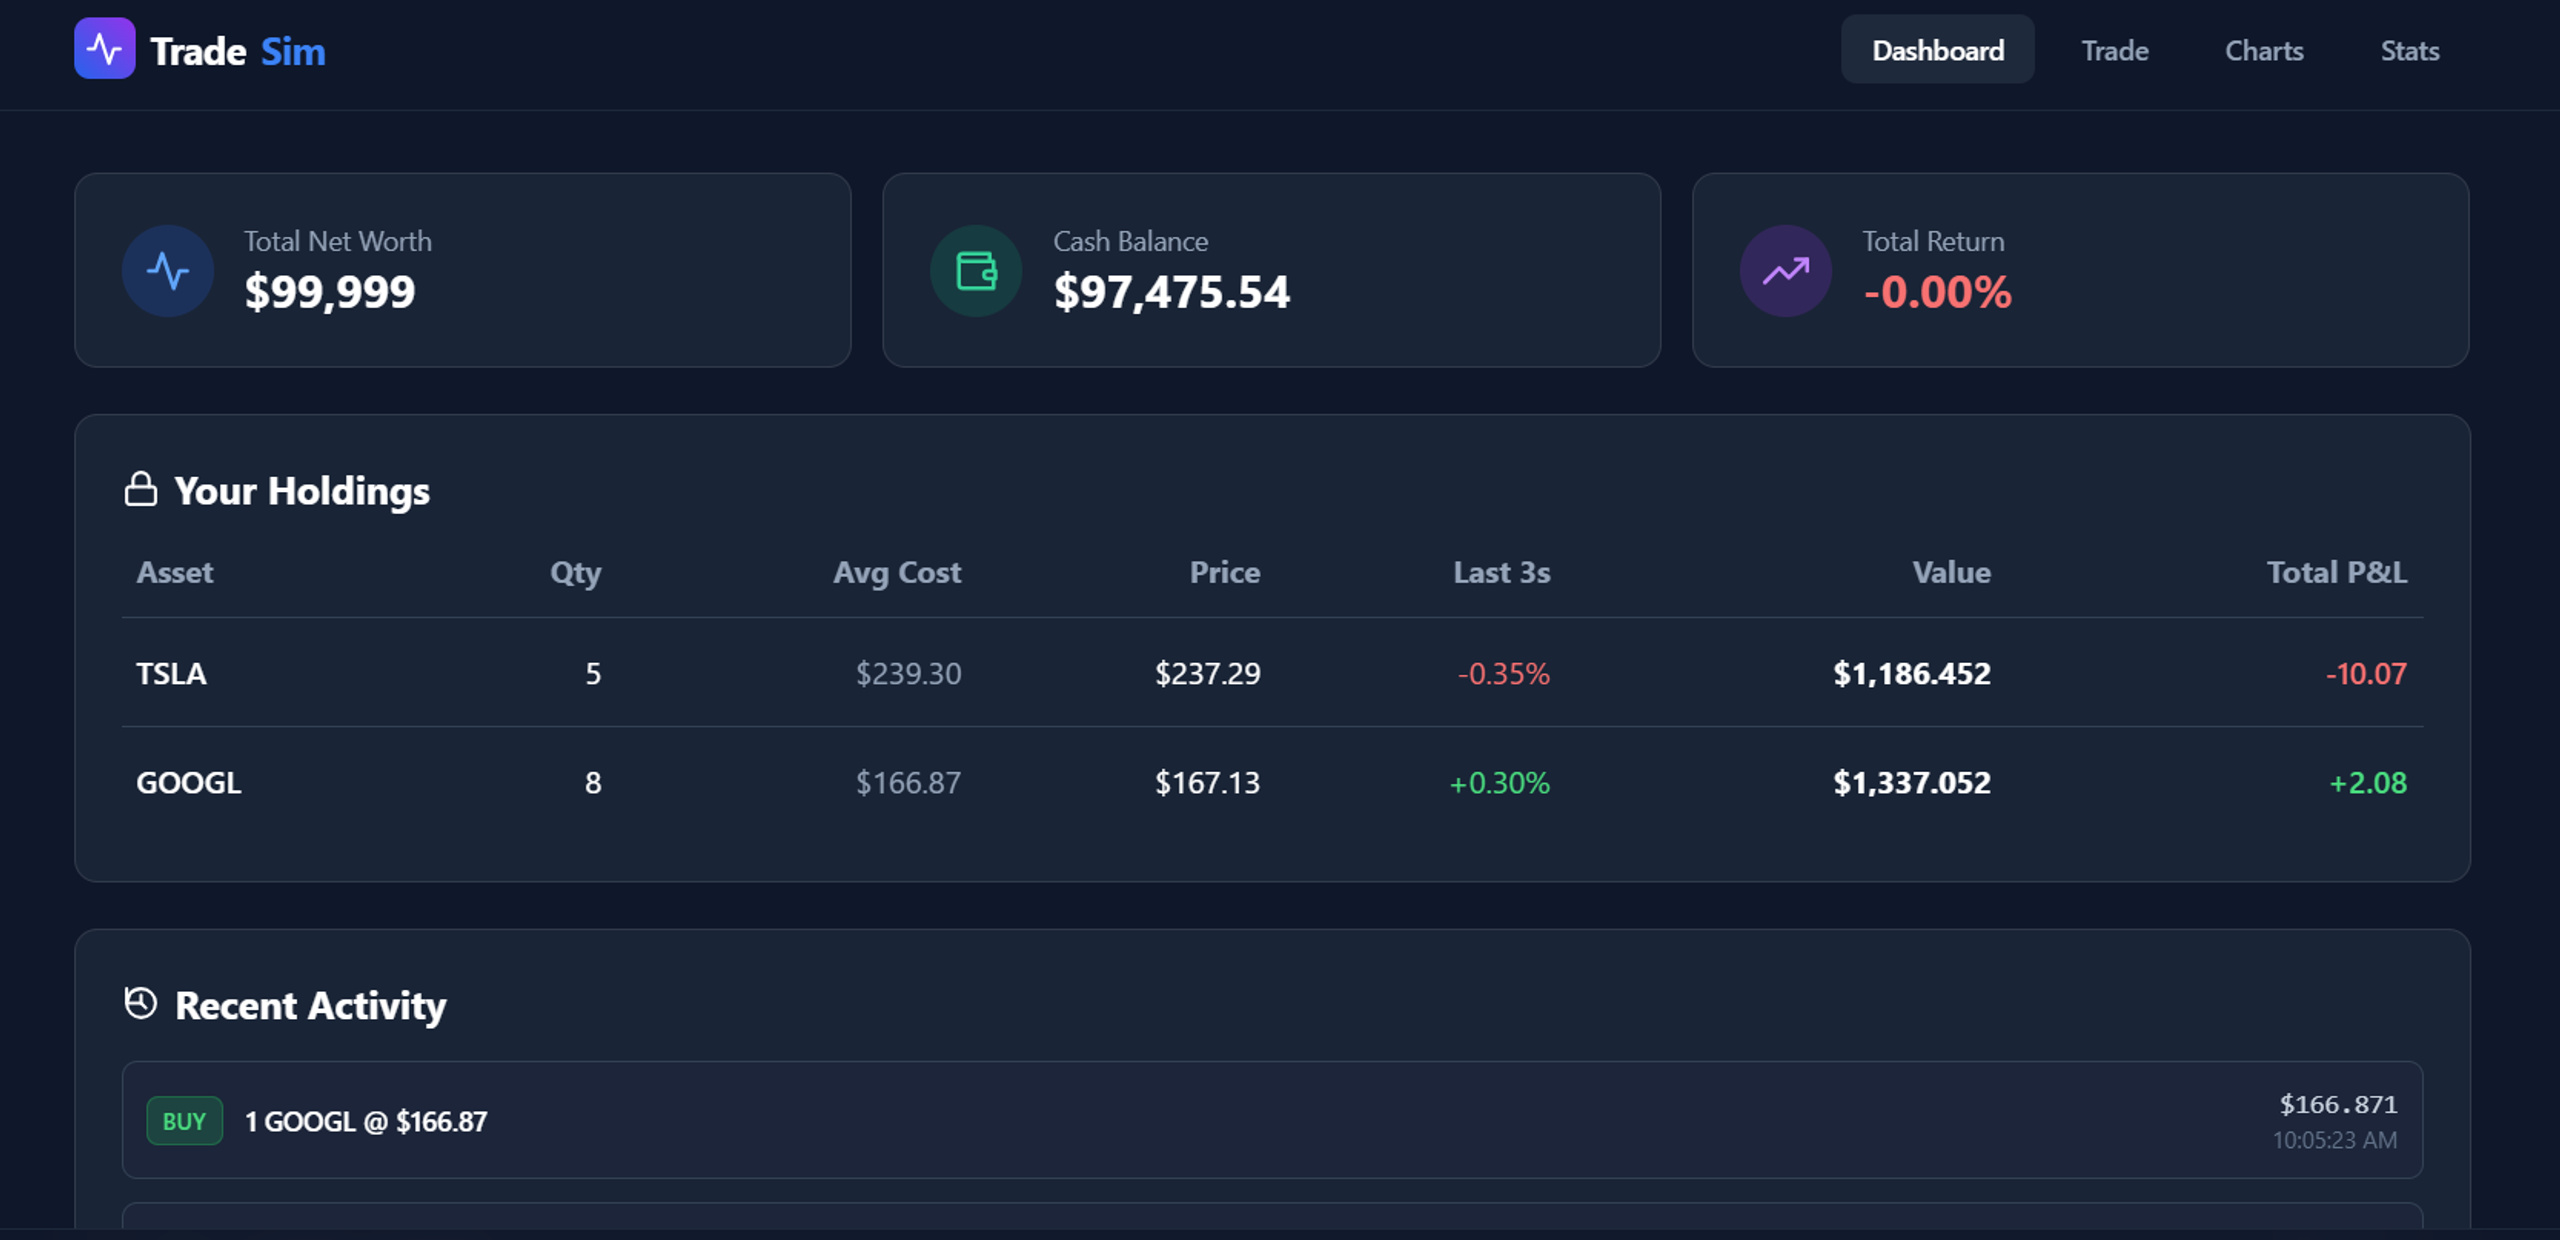
Task: Go to the Stats tab
Action: [2410, 50]
